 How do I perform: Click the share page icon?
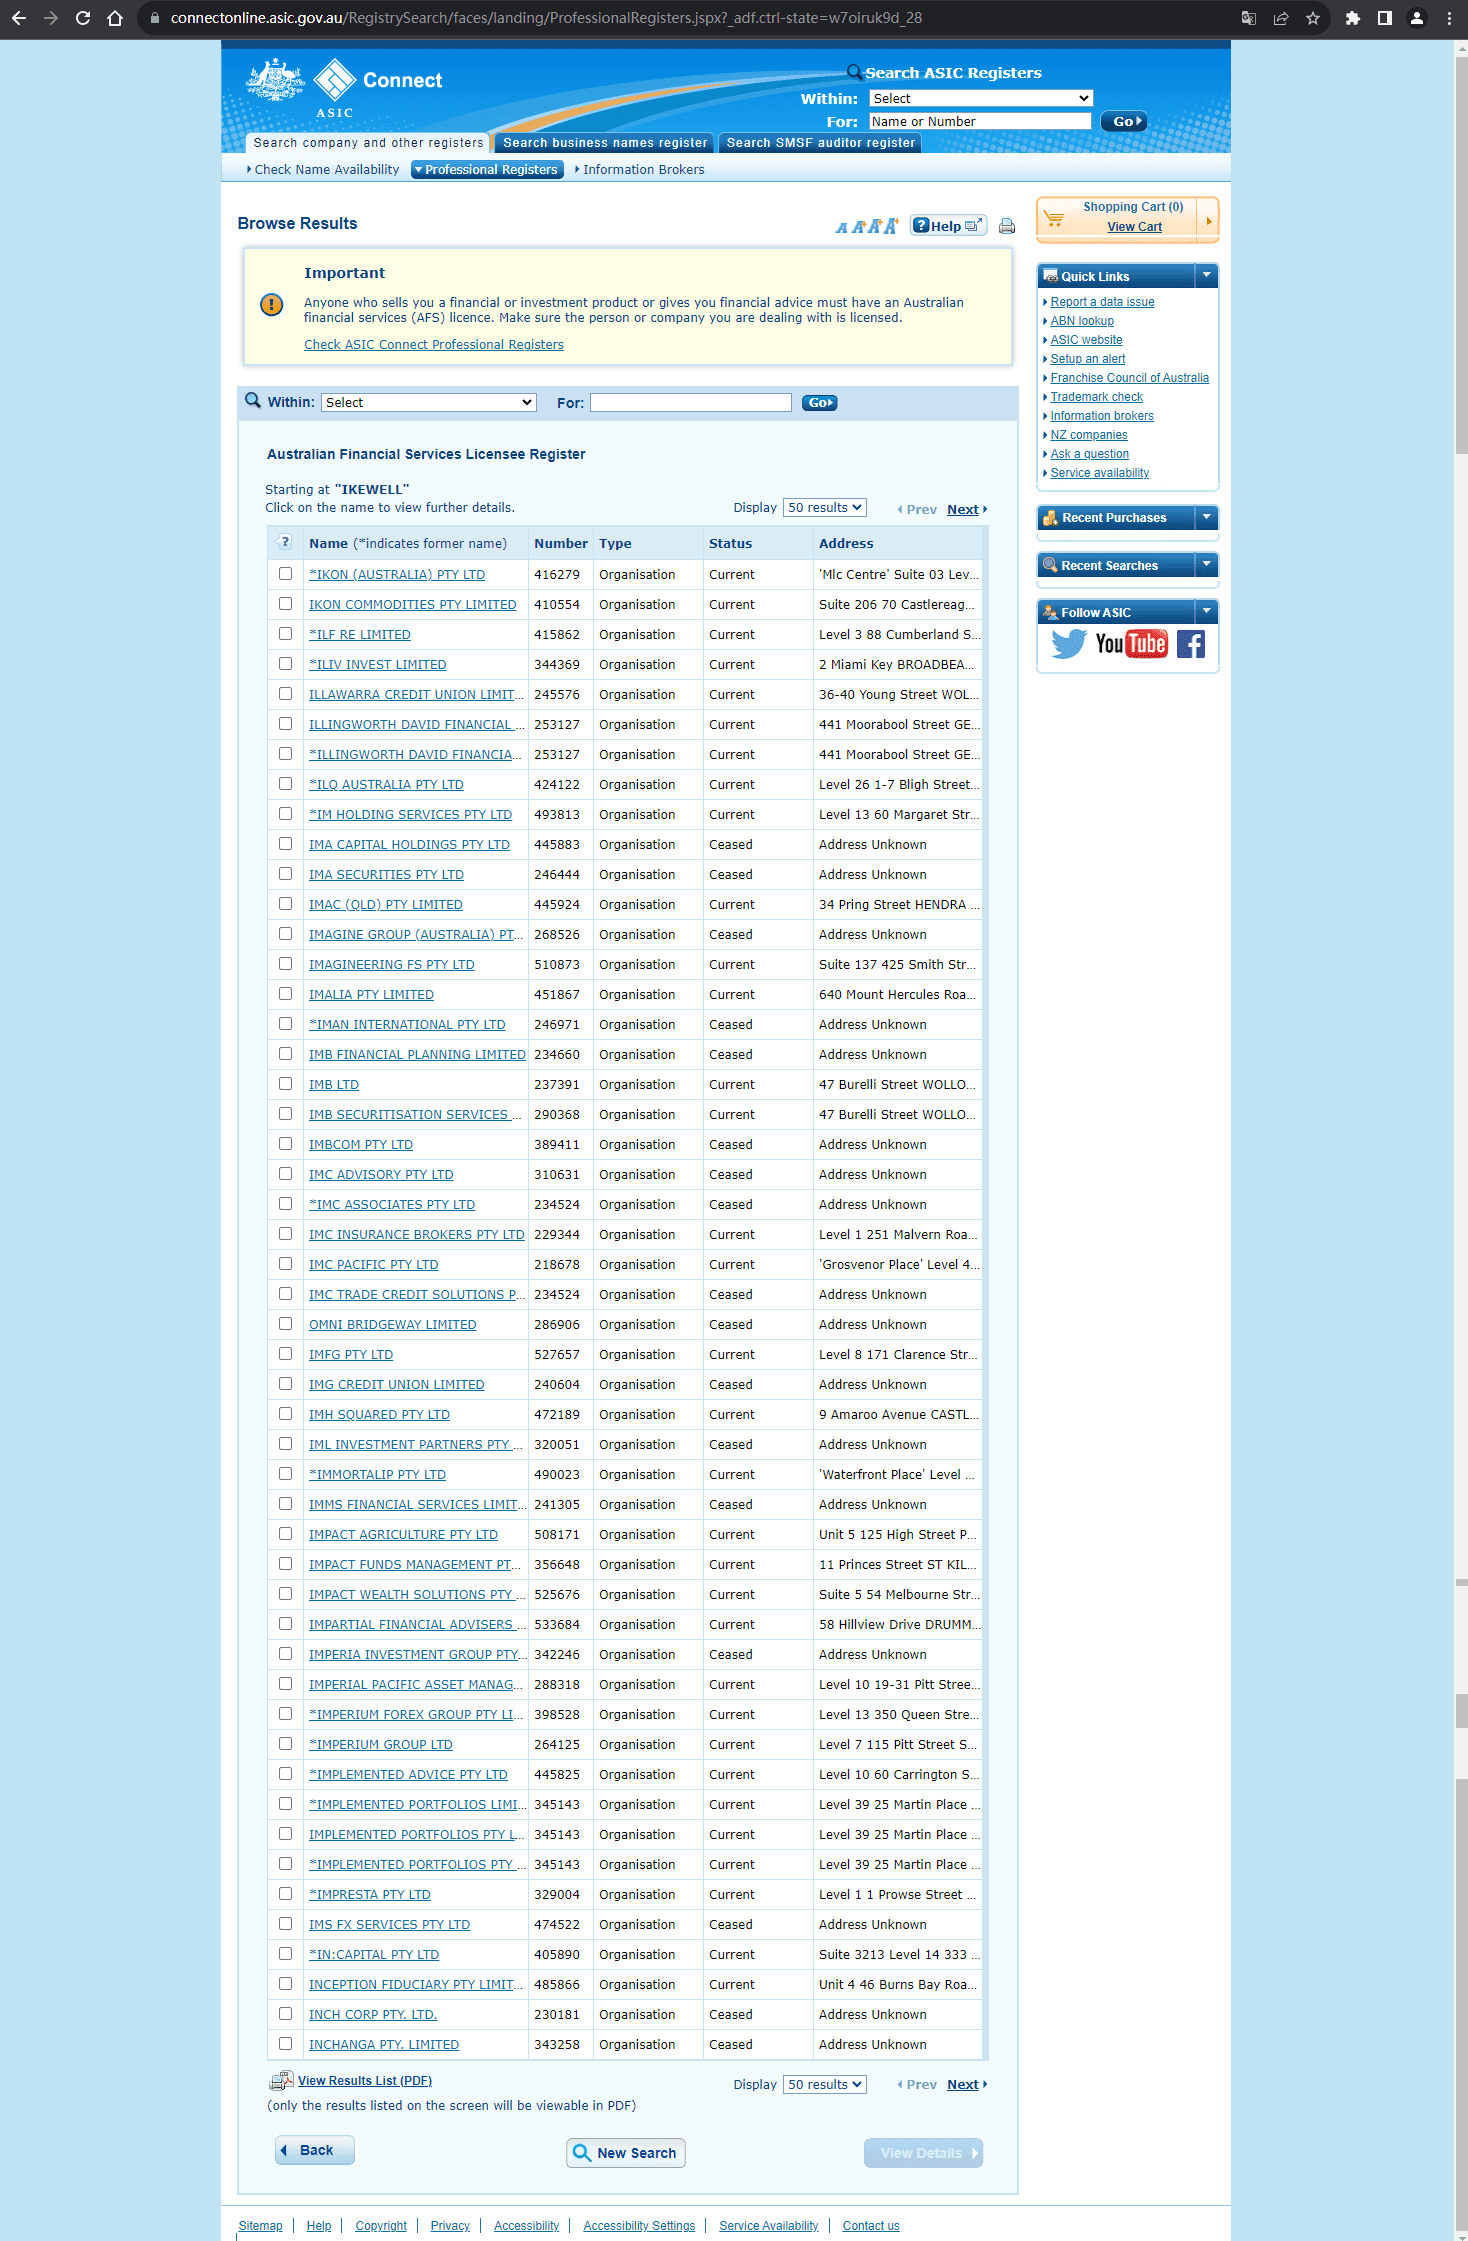pos(1281,18)
